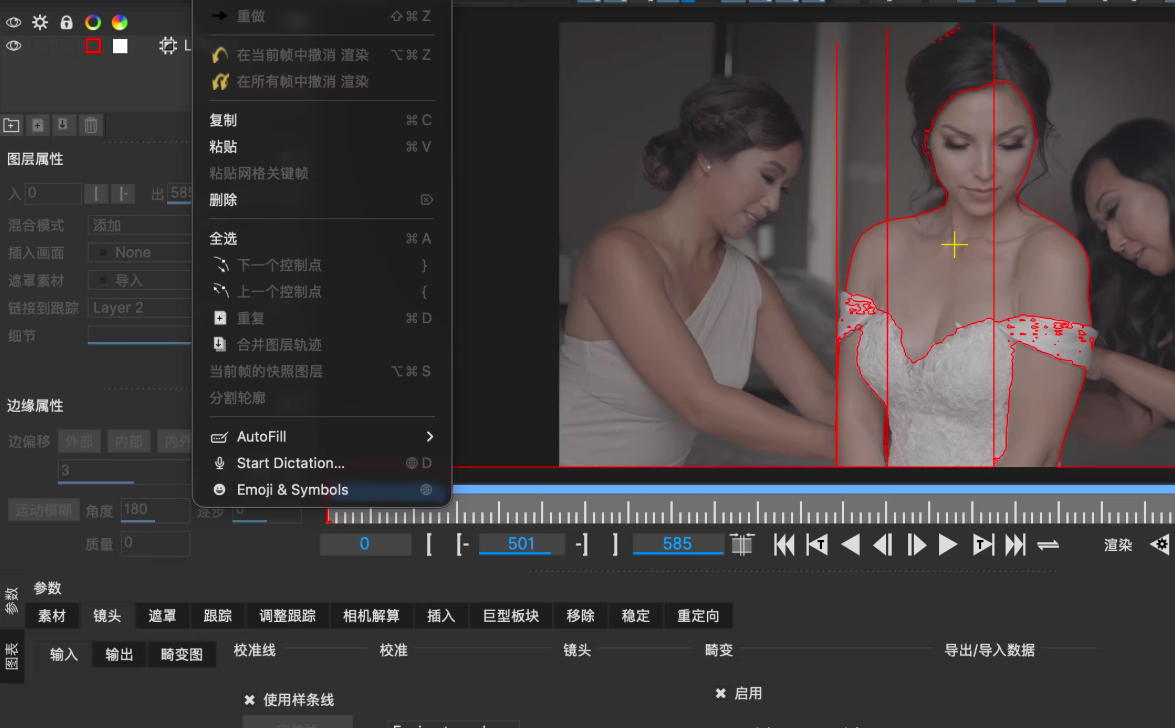Screen dimensions: 1175x728
Task: Jump to the first frame of the clip
Action: pyautogui.click(x=785, y=545)
